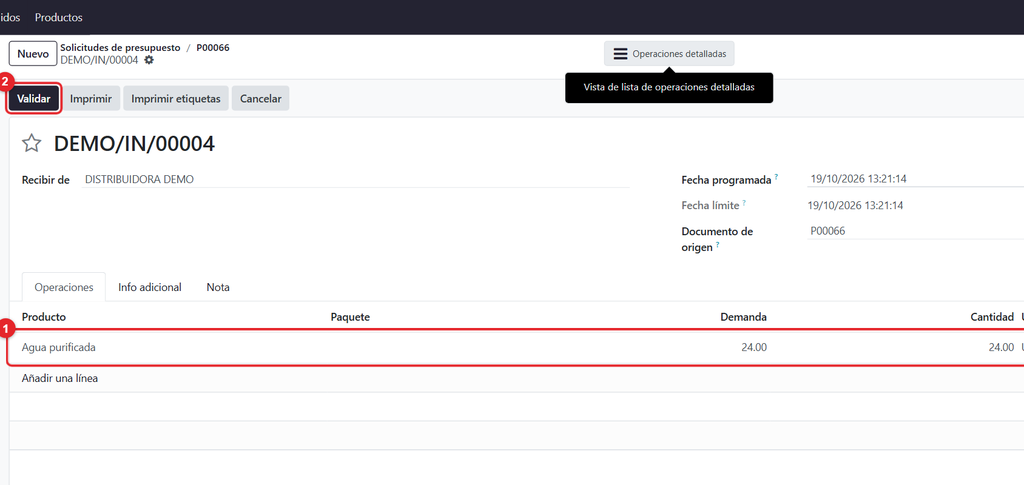Cancel the receipt with Cancelar
The image size is (1024, 485).
click(261, 99)
